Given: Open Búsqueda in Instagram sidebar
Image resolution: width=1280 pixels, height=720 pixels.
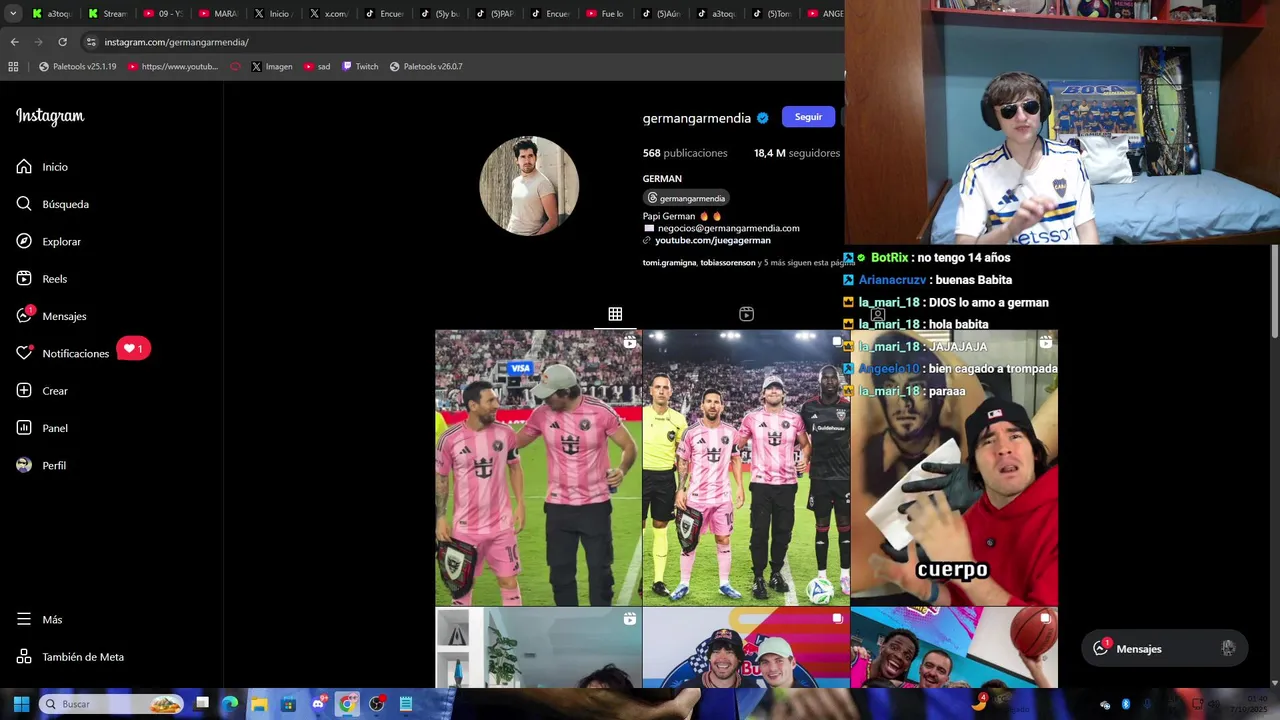Looking at the screenshot, I should pos(53,204).
